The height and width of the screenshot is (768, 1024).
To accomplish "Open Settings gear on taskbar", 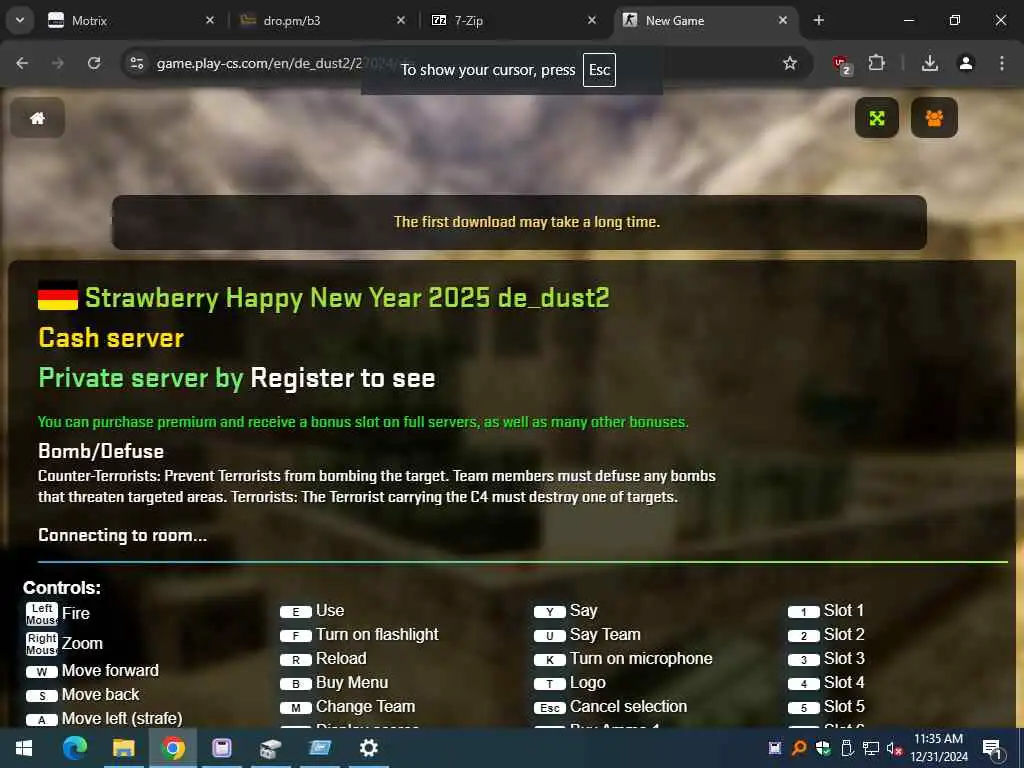I will pos(368,748).
